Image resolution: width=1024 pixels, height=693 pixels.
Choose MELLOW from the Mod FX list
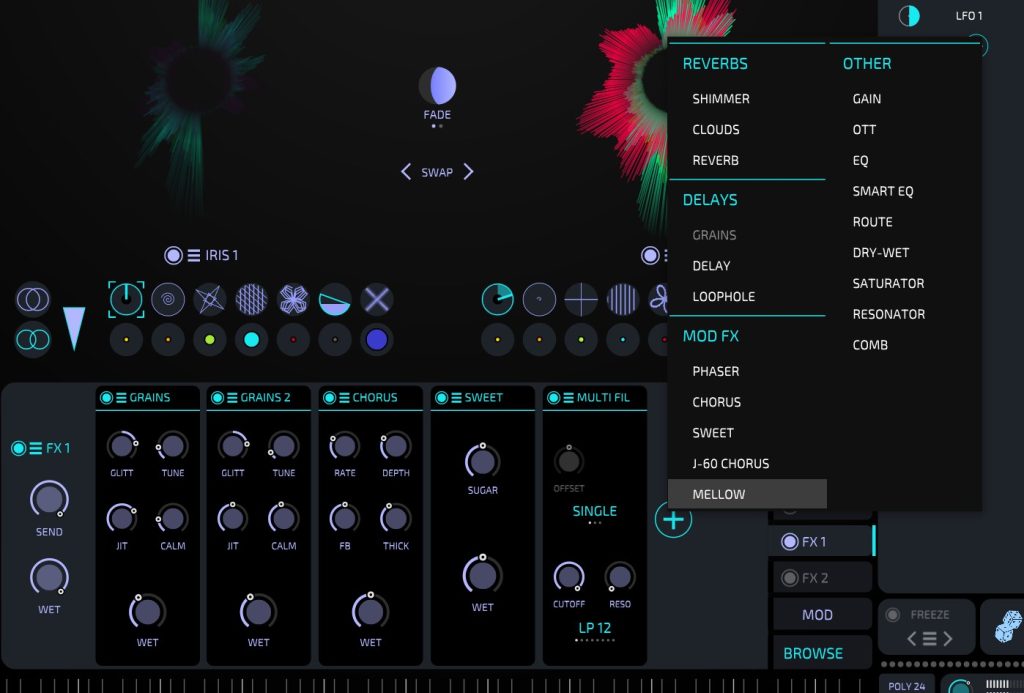tap(719, 494)
